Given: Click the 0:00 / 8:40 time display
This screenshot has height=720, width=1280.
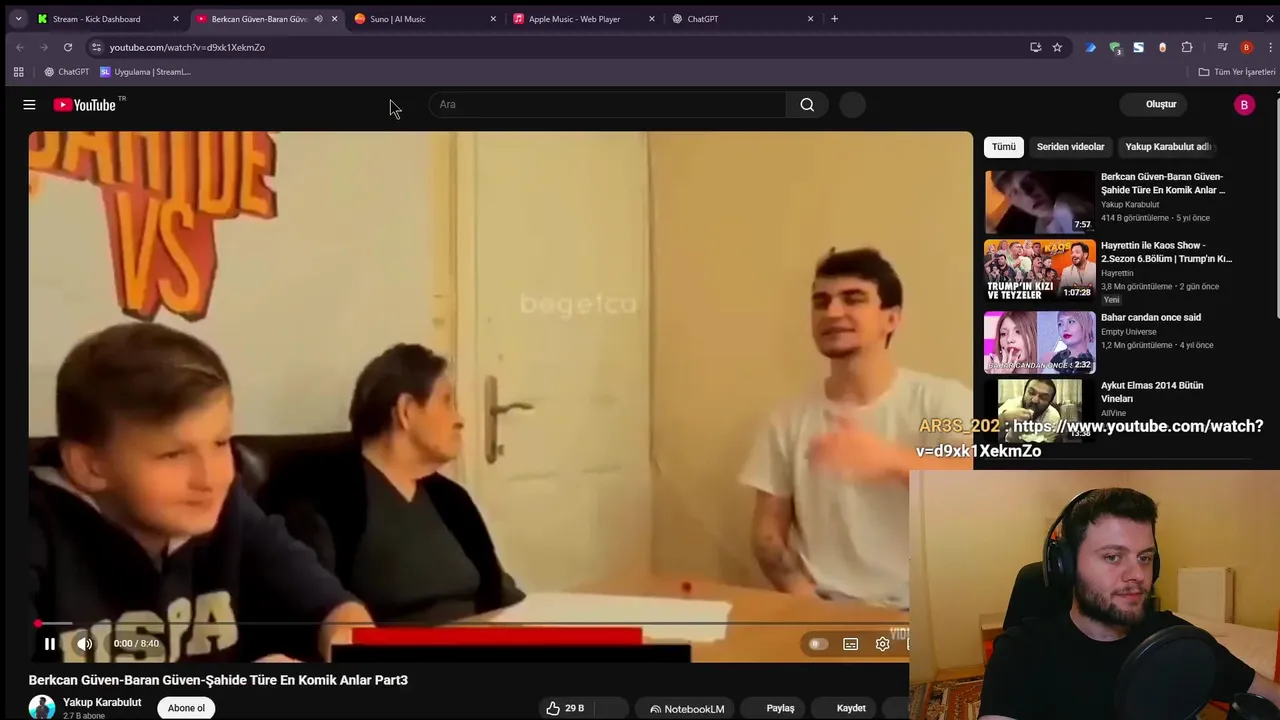Looking at the screenshot, I should click(x=136, y=644).
